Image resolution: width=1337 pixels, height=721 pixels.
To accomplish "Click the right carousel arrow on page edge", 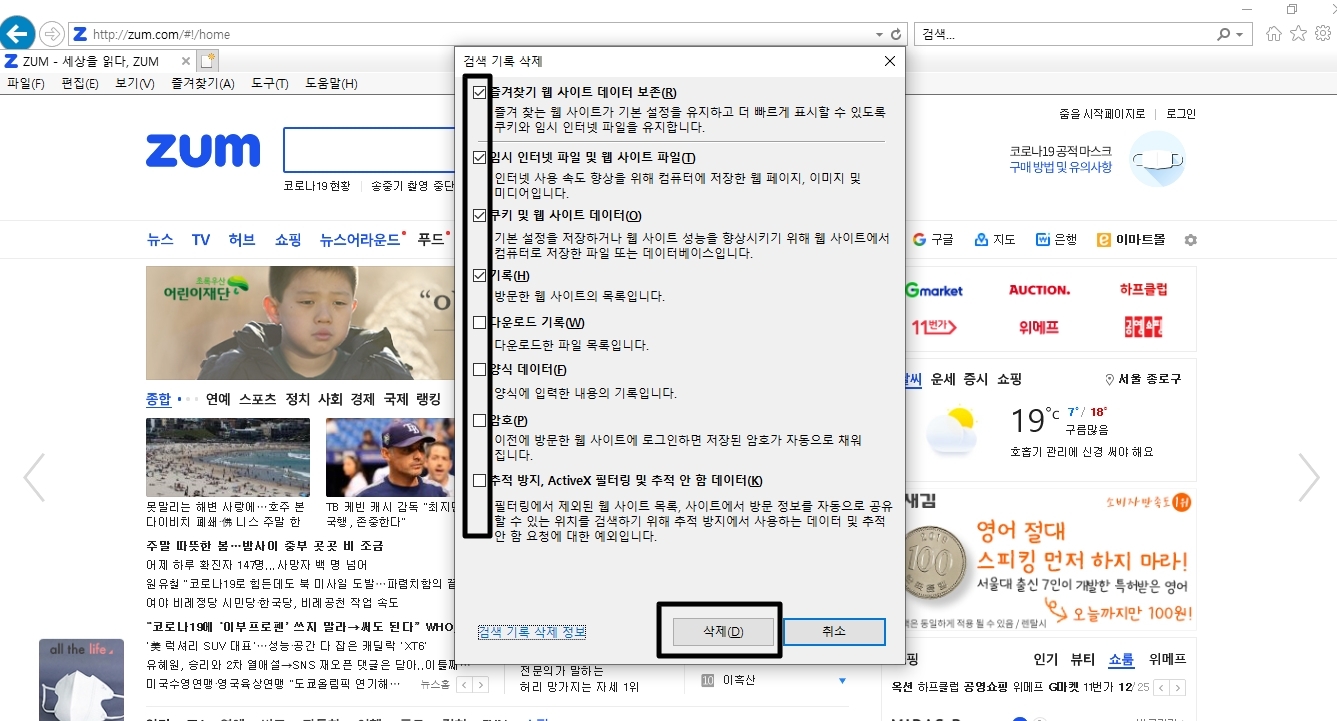I will [1308, 477].
